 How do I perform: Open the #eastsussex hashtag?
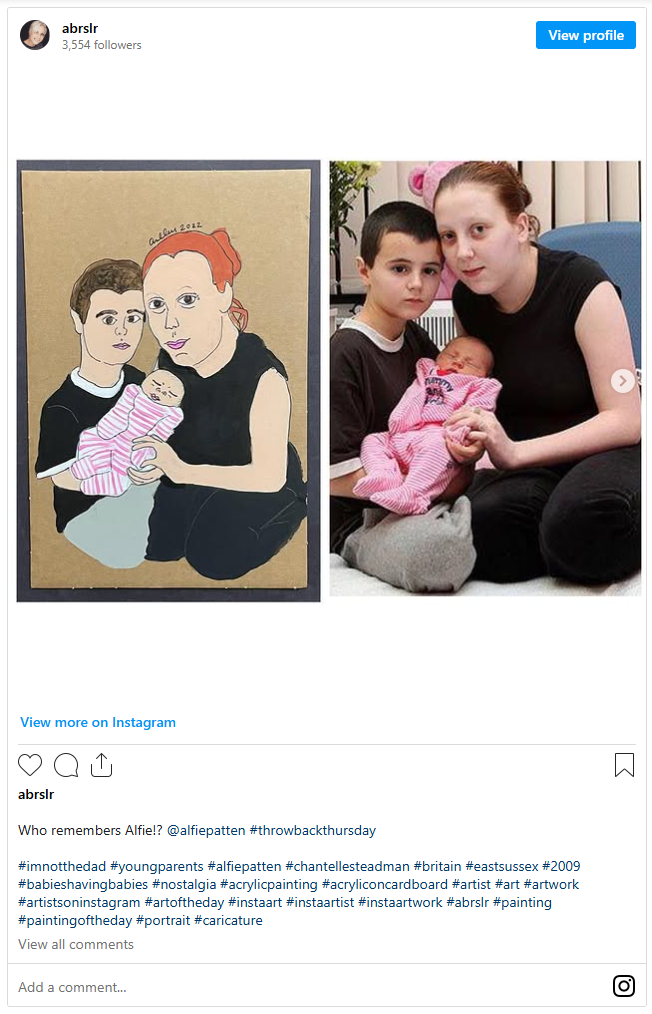coord(502,867)
